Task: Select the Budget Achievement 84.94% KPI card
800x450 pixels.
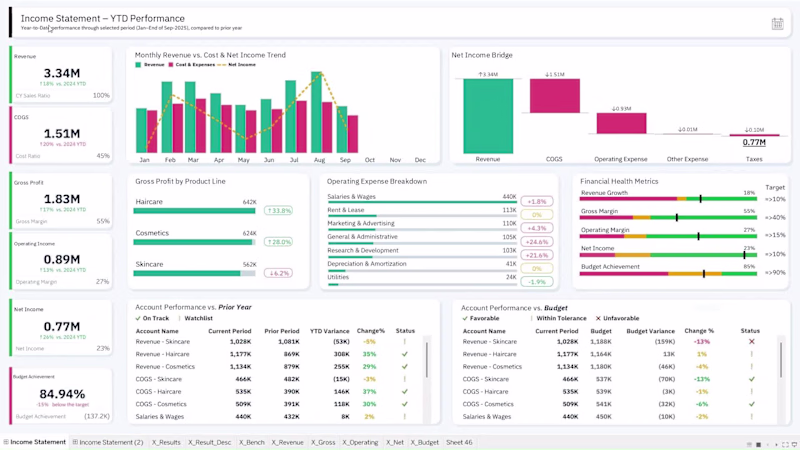Action: tap(61, 396)
